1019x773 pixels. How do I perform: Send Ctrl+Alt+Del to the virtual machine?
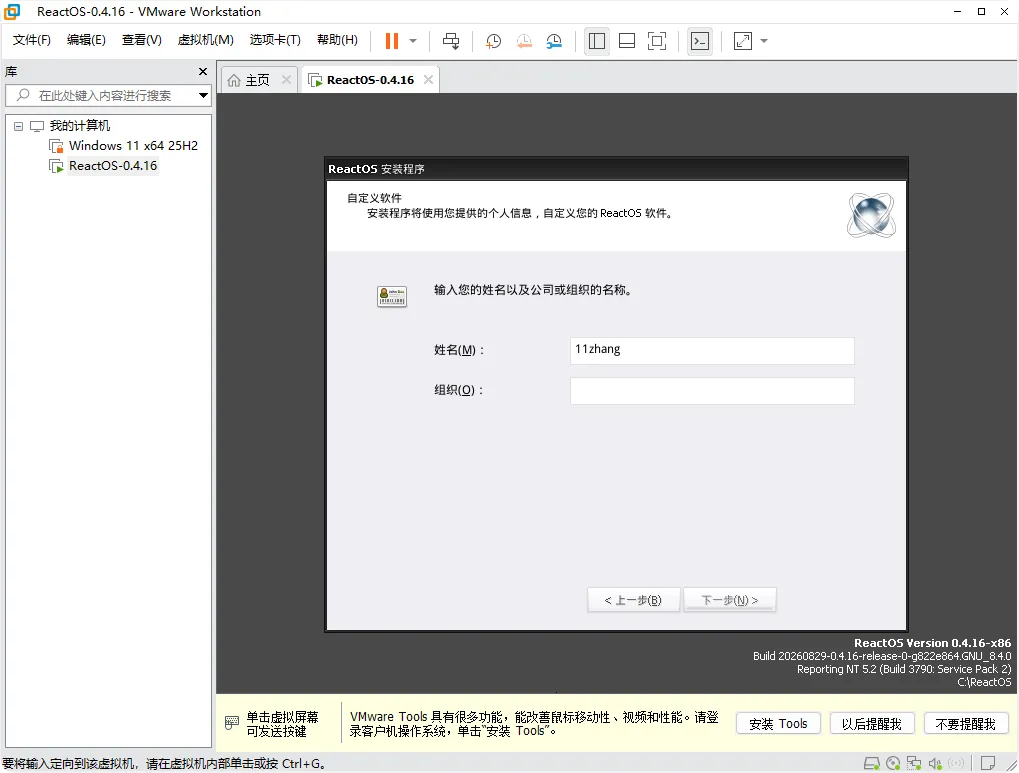tap(451, 41)
